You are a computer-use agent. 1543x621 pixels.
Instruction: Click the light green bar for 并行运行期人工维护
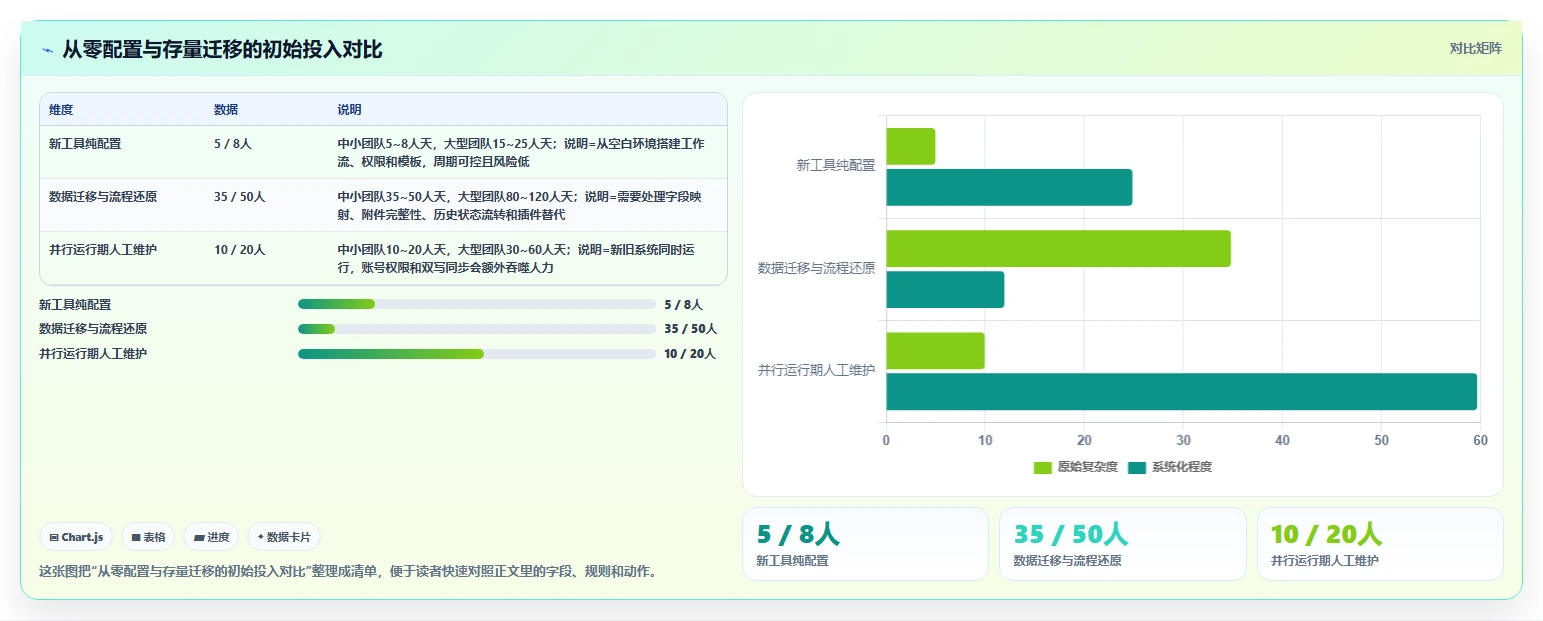pos(936,350)
